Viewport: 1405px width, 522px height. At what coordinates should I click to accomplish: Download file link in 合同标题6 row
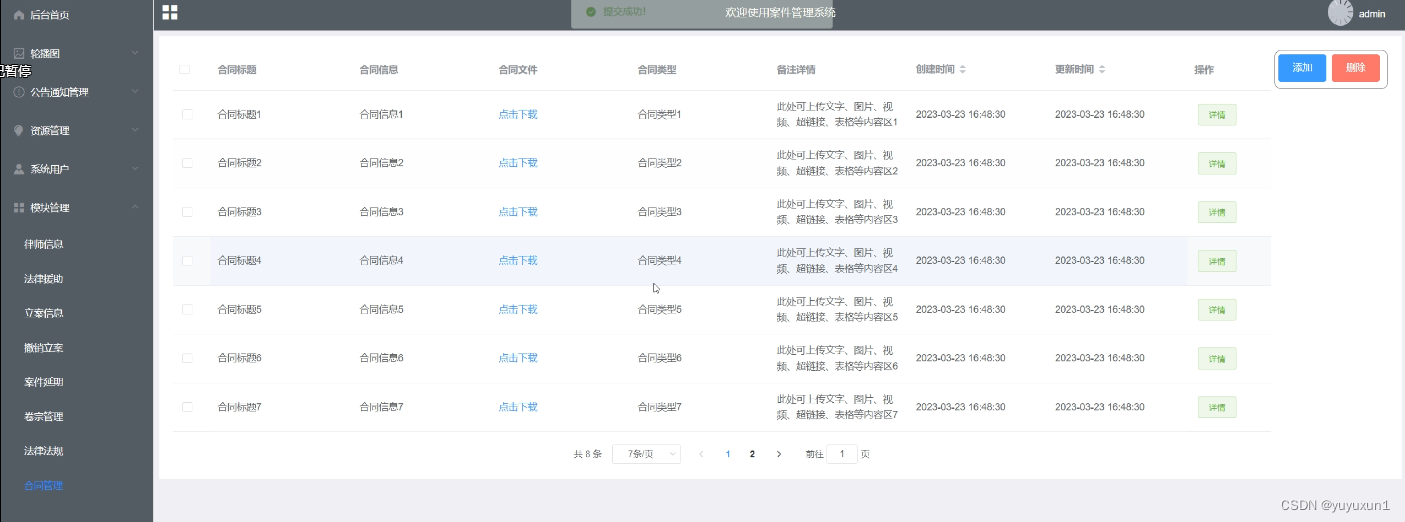pos(518,358)
